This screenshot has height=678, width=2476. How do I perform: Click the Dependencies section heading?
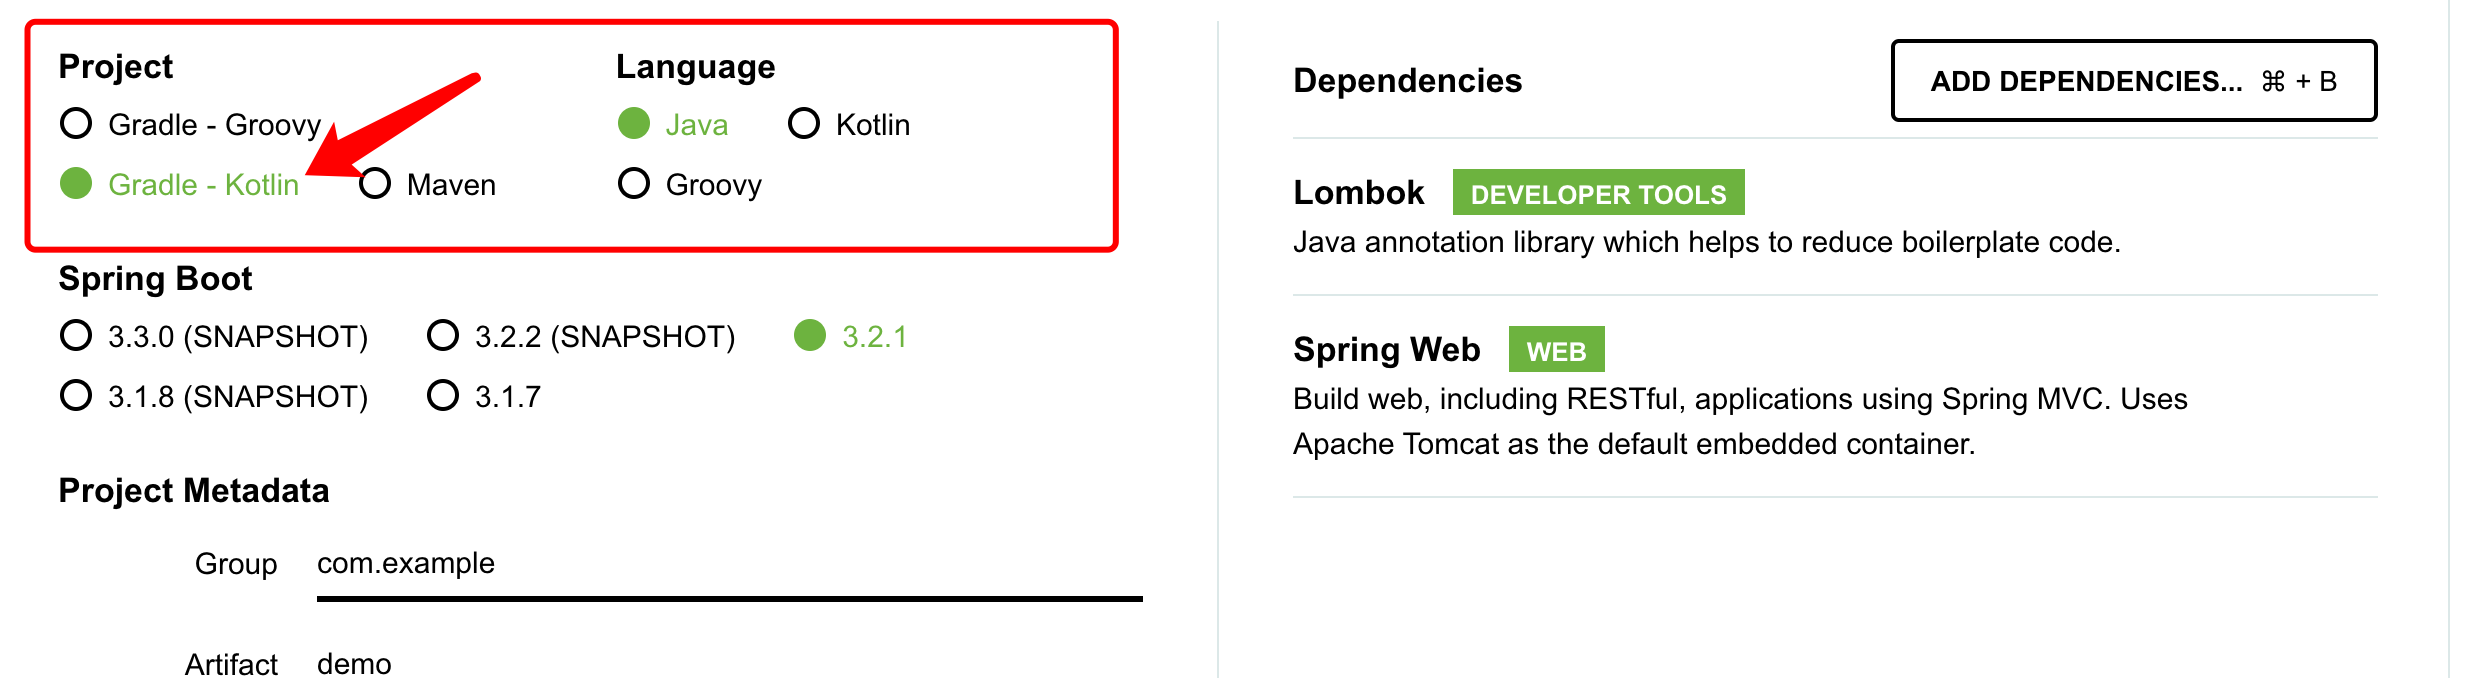tap(1407, 81)
